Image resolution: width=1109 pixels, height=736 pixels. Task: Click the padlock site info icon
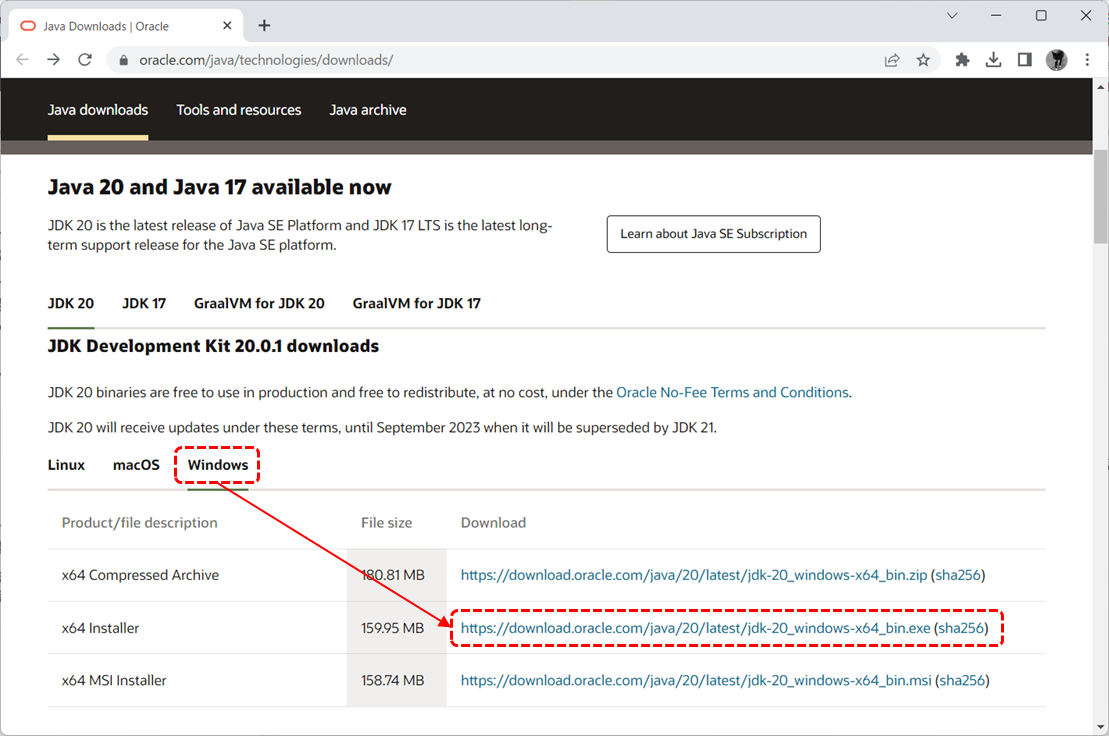(124, 60)
